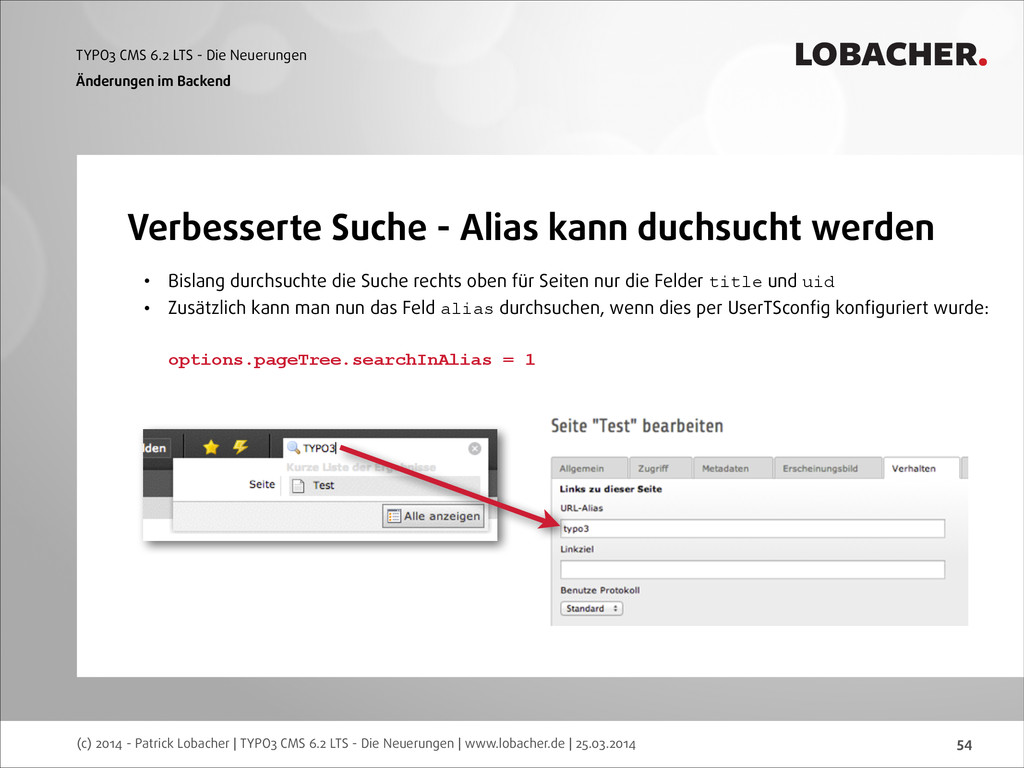
Task: Open the Test page search result
Action: [384, 485]
